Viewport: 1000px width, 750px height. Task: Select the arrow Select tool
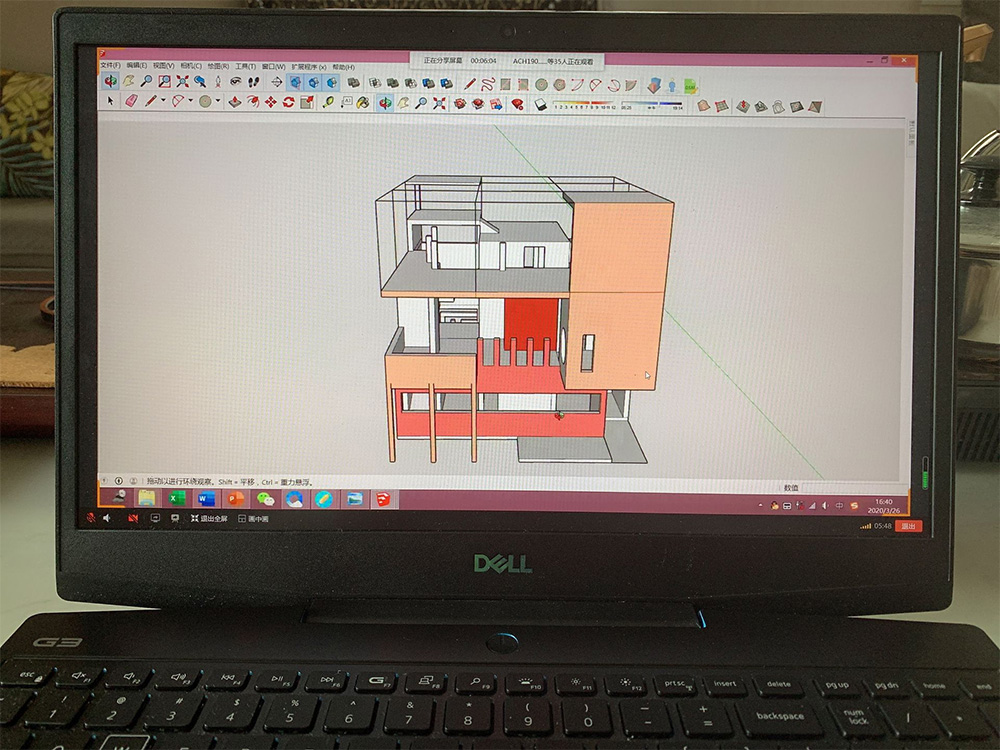click(x=111, y=101)
